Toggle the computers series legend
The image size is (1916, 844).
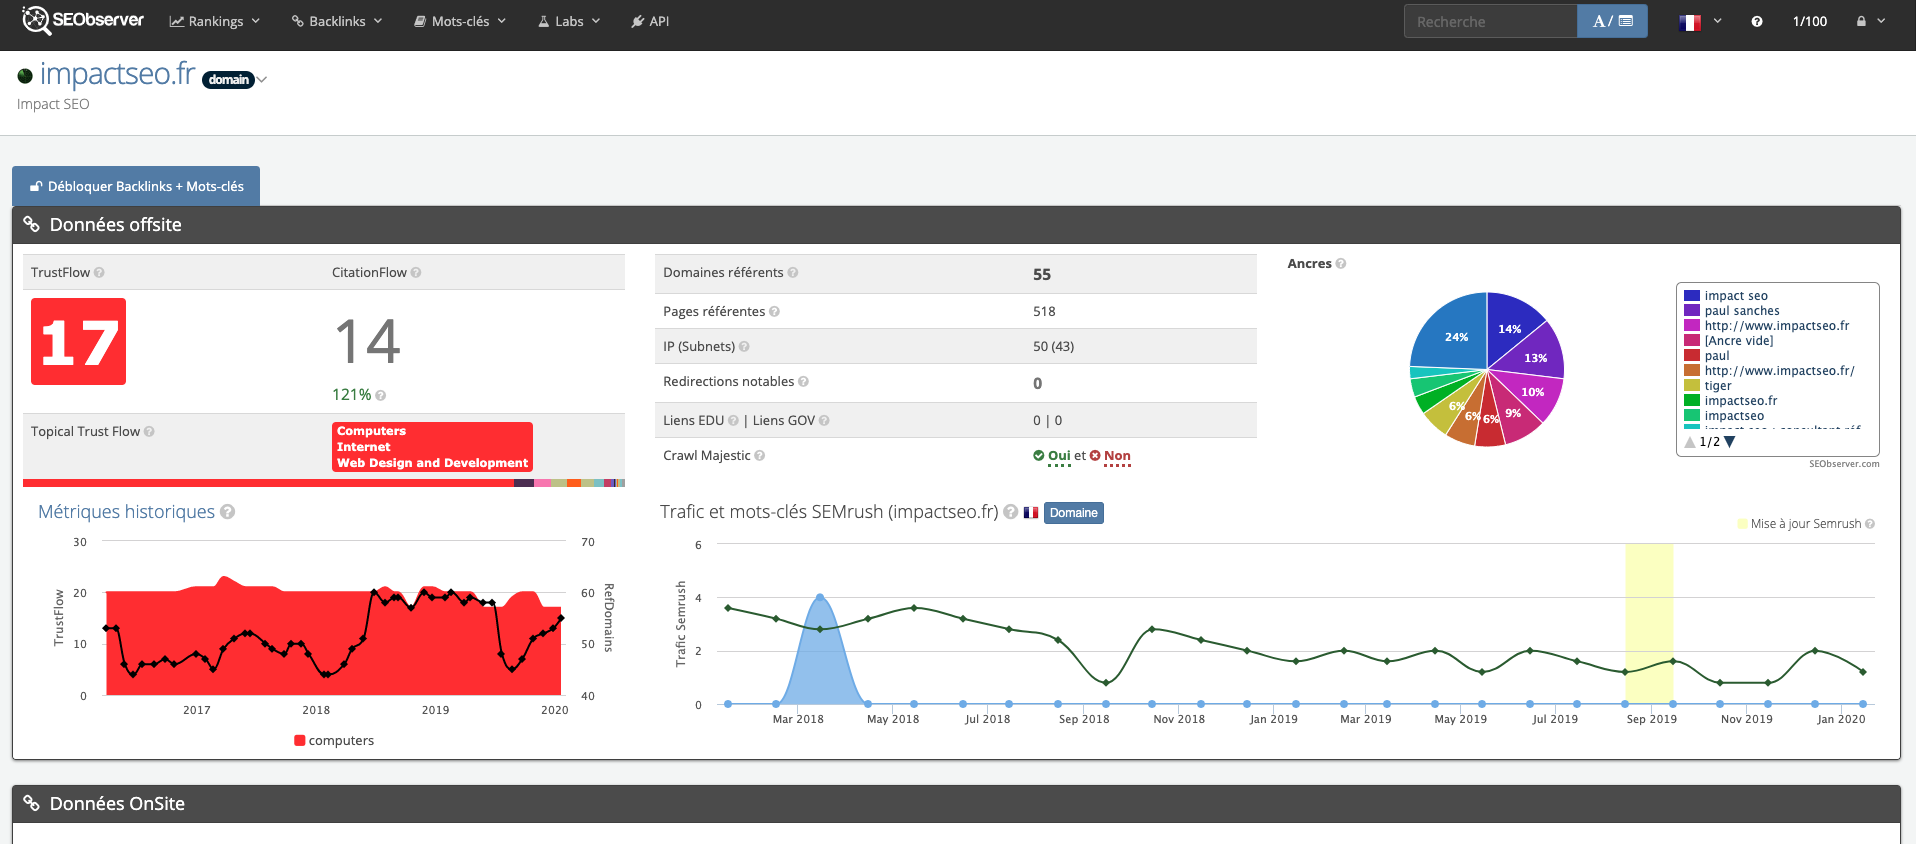click(334, 740)
